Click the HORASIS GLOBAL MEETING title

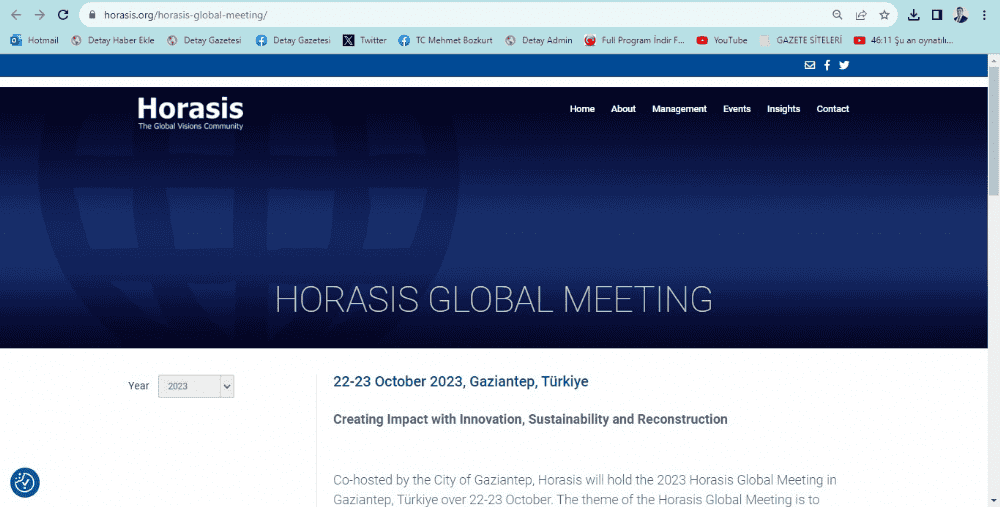[x=494, y=299]
